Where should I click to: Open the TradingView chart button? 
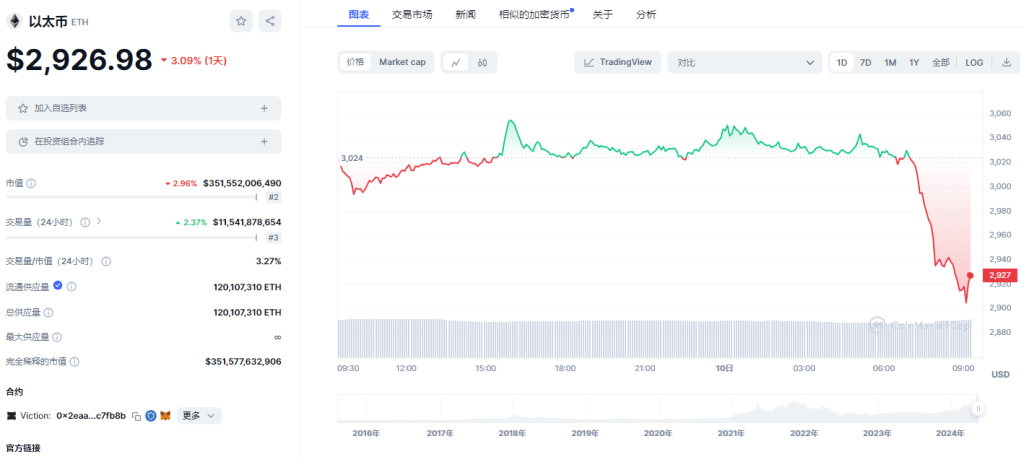pos(618,62)
